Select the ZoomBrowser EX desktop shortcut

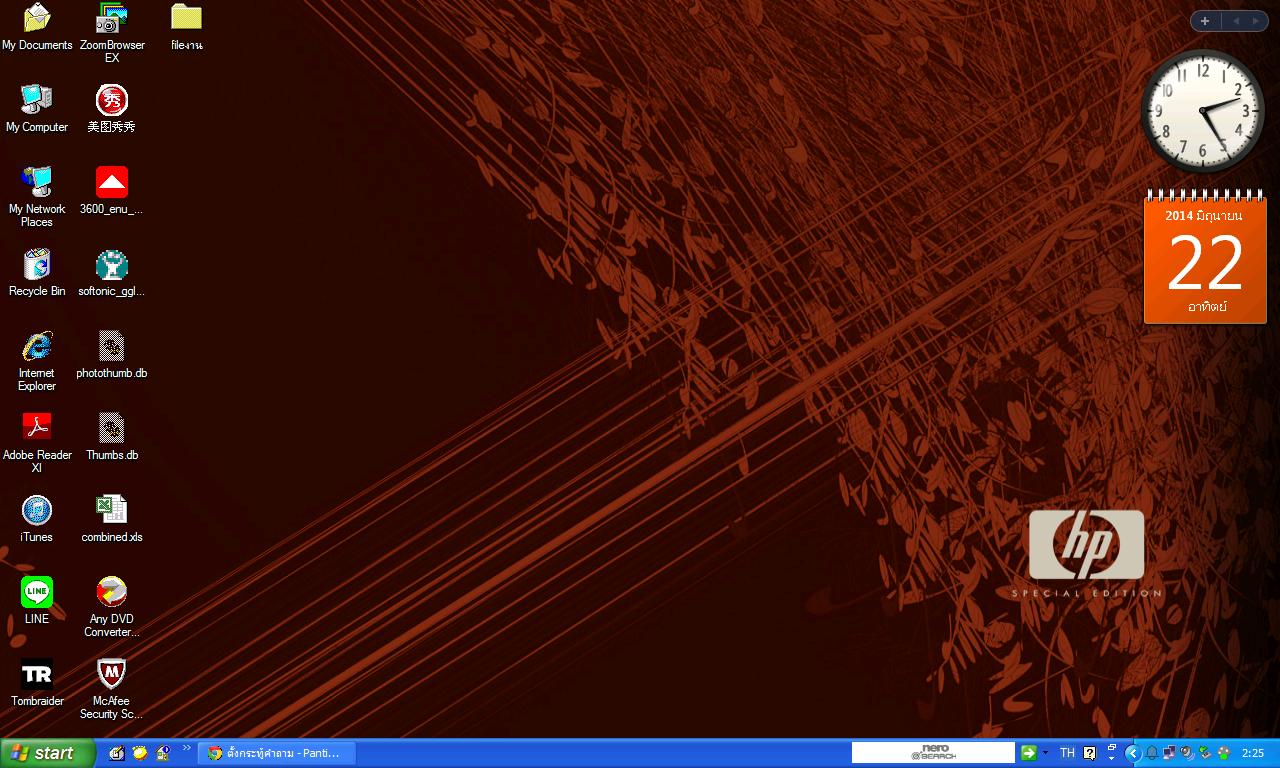(112, 33)
